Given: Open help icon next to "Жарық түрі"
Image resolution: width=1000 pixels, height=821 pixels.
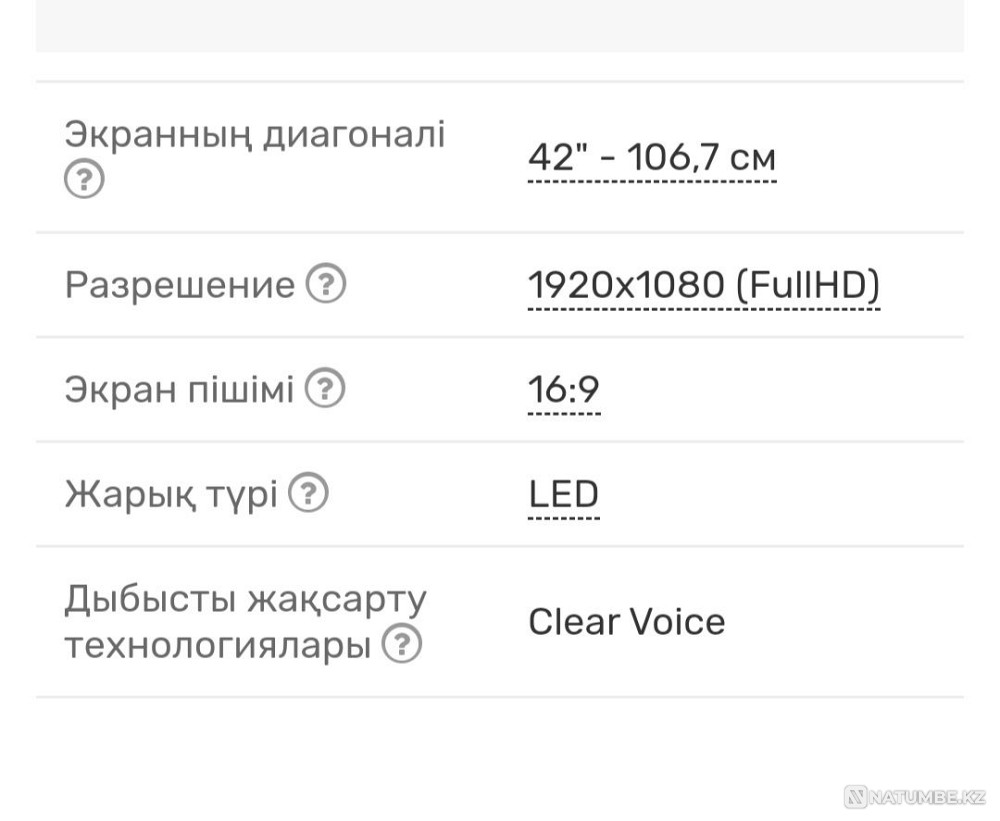Looking at the screenshot, I should click(309, 493).
